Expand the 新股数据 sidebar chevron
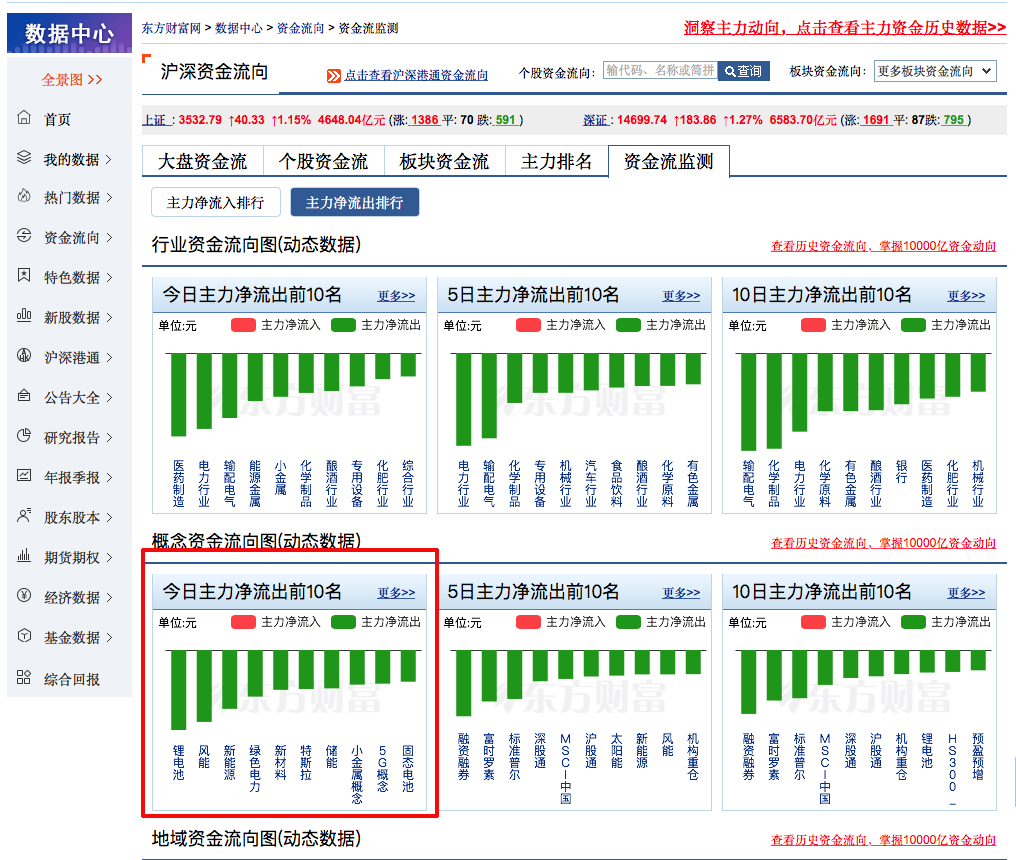Screen dimensions: 1016x860 (108, 318)
